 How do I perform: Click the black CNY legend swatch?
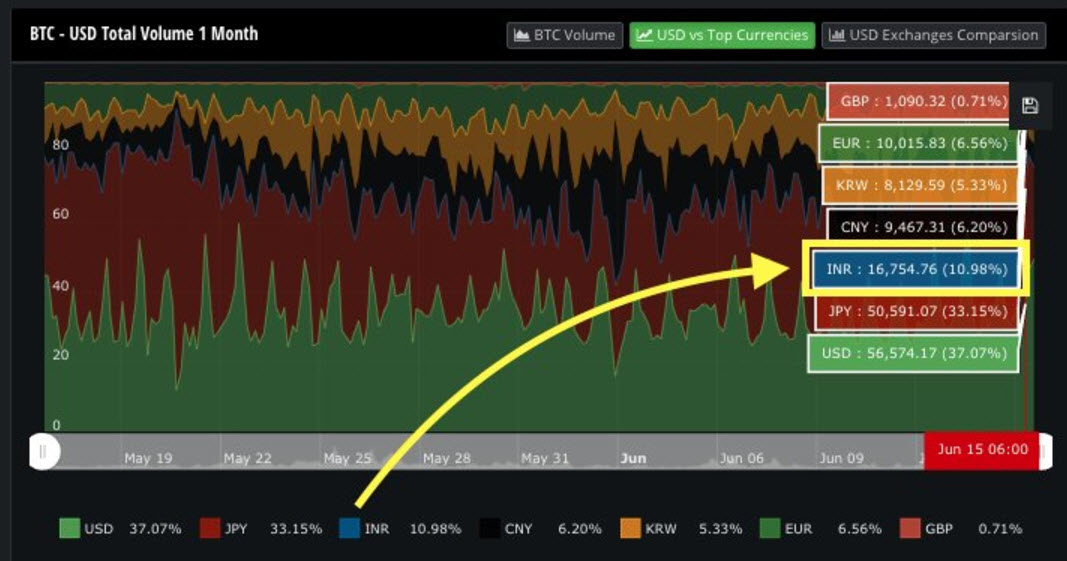(x=489, y=528)
